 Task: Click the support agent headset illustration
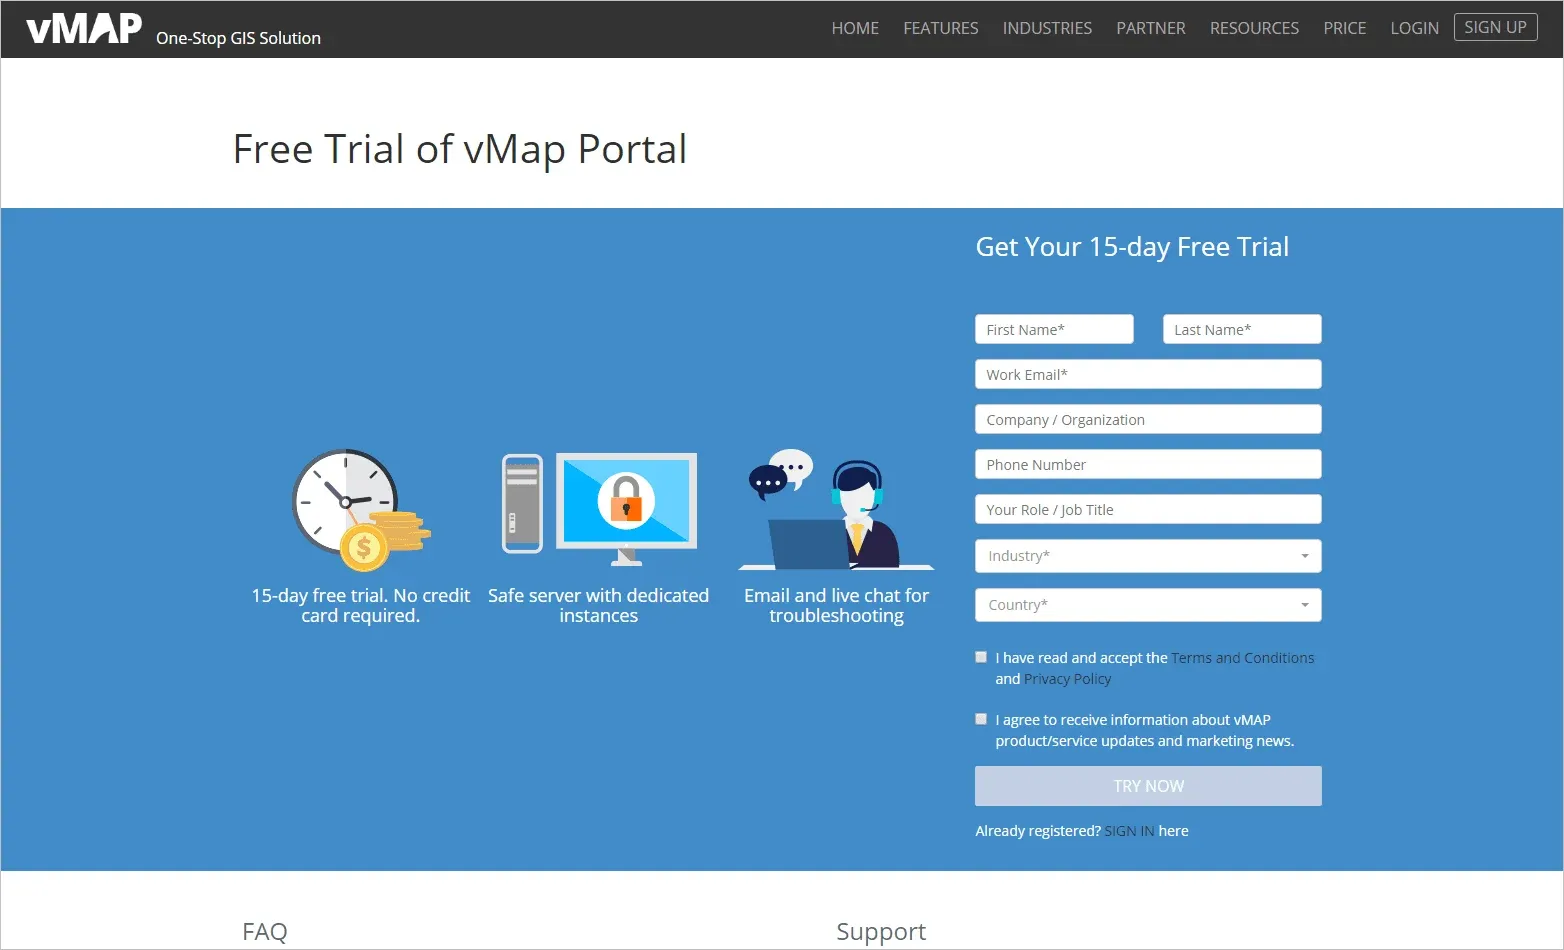[836, 510]
